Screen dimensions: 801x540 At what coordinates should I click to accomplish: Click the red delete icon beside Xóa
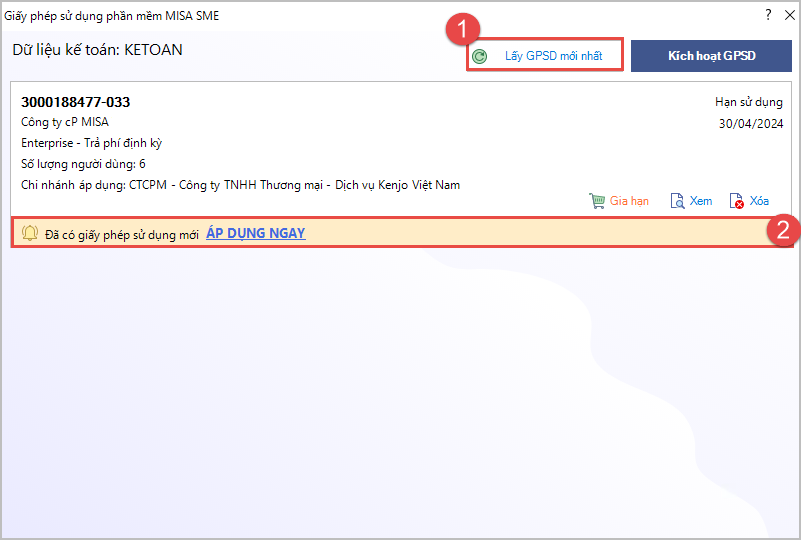point(737,201)
